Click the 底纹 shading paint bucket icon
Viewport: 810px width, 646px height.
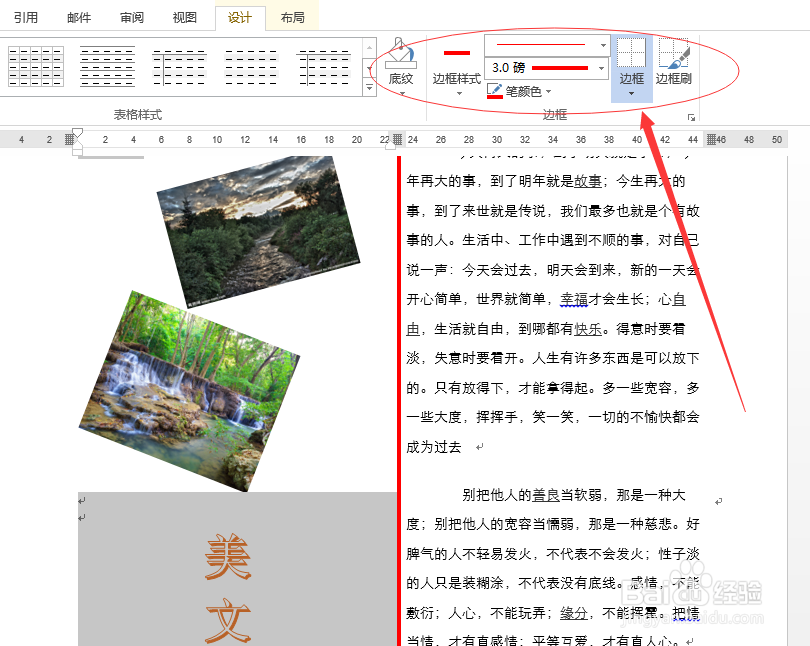tap(401, 54)
